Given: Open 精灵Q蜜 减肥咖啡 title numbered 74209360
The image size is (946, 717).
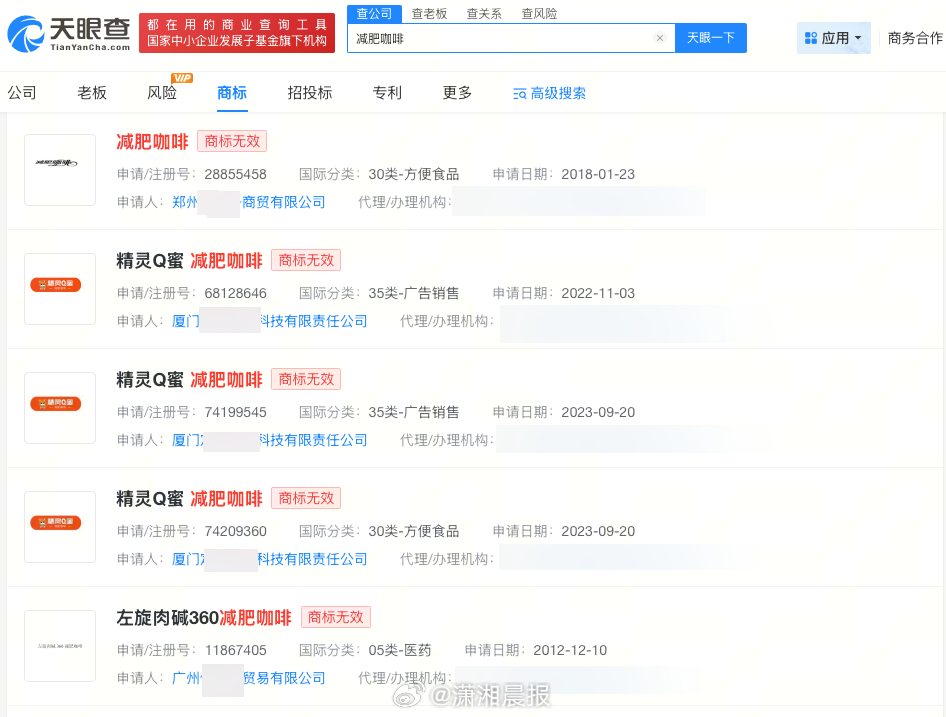Looking at the screenshot, I should 189,499.
